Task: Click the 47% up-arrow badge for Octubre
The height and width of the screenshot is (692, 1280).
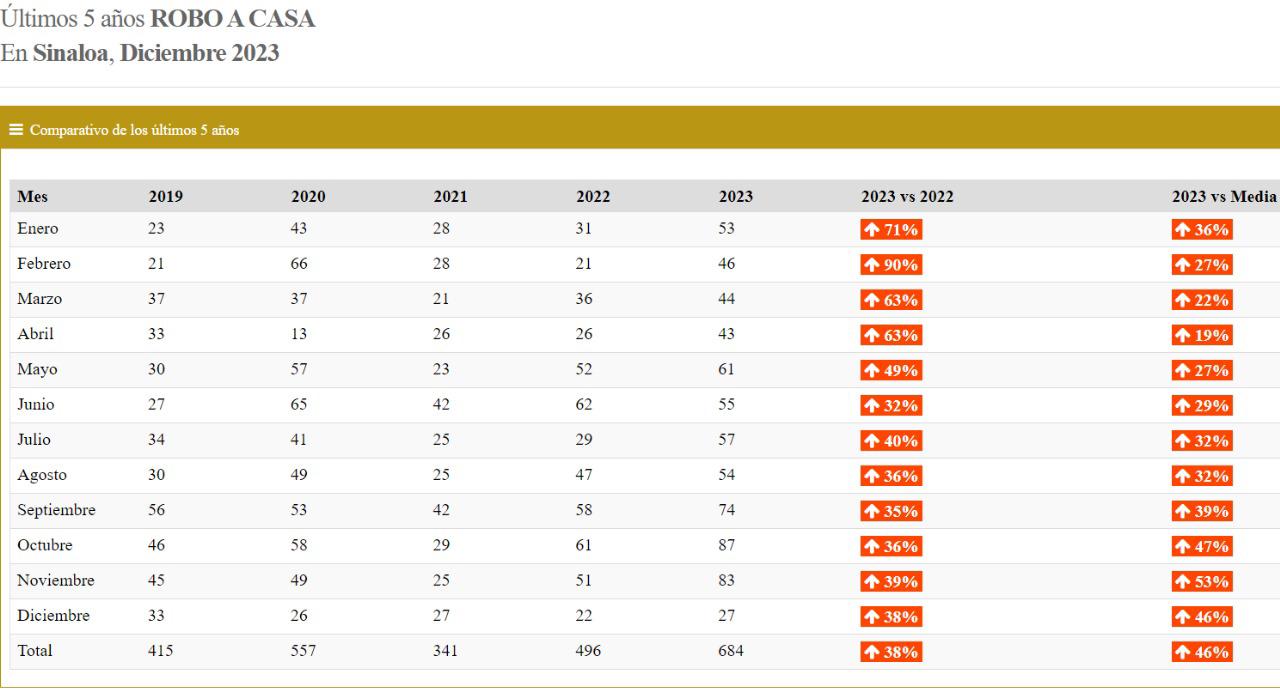Action: click(x=1202, y=547)
